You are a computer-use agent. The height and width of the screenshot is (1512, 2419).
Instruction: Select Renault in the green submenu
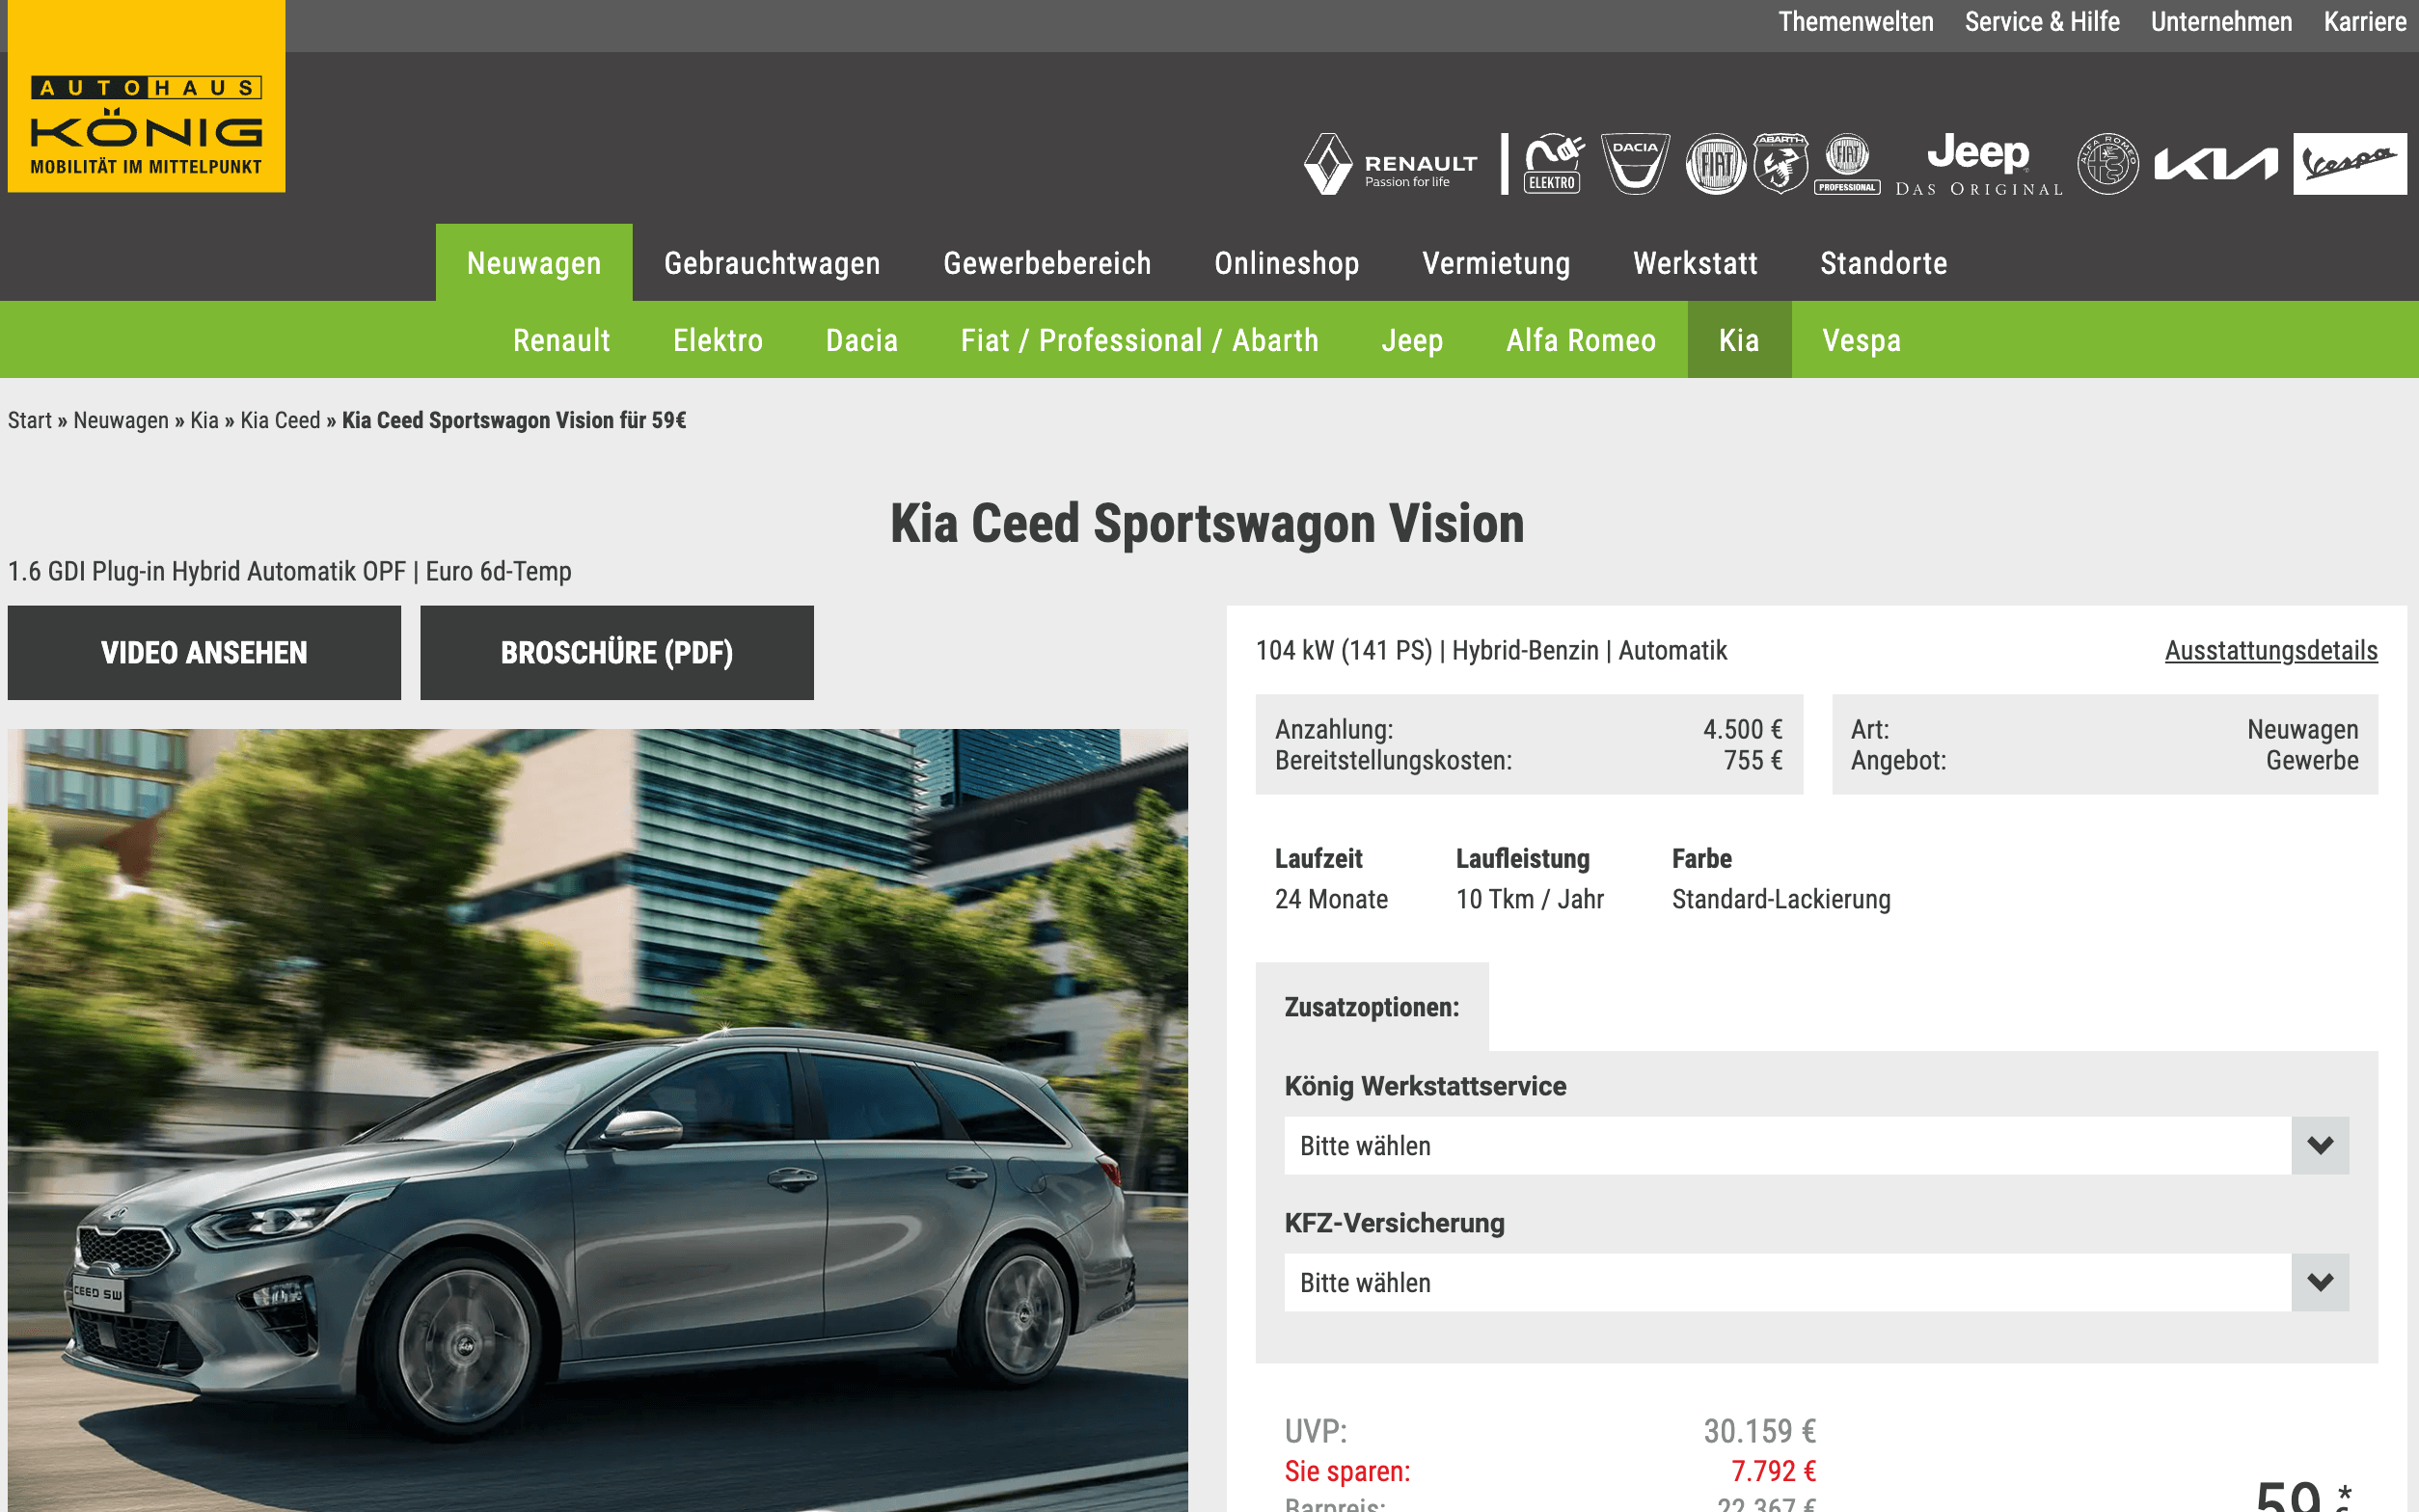pos(561,340)
